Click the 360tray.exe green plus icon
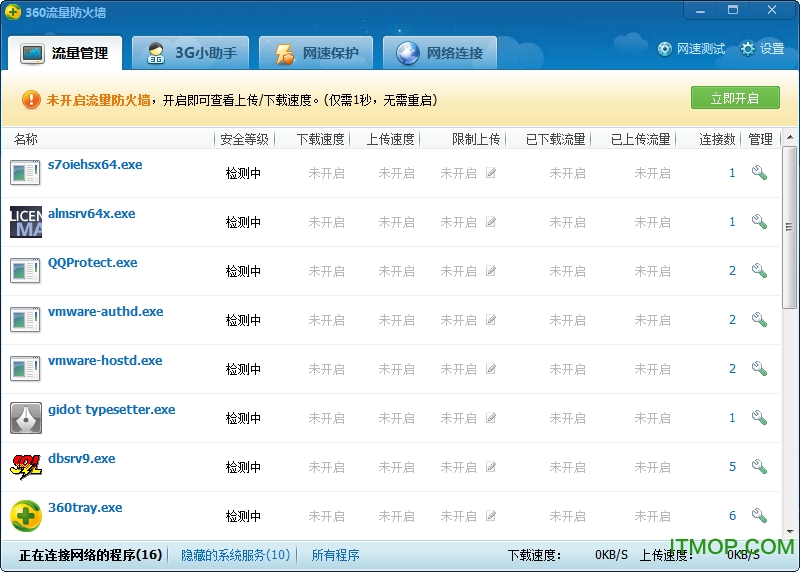This screenshot has width=800, height=572. coord(26,516)
